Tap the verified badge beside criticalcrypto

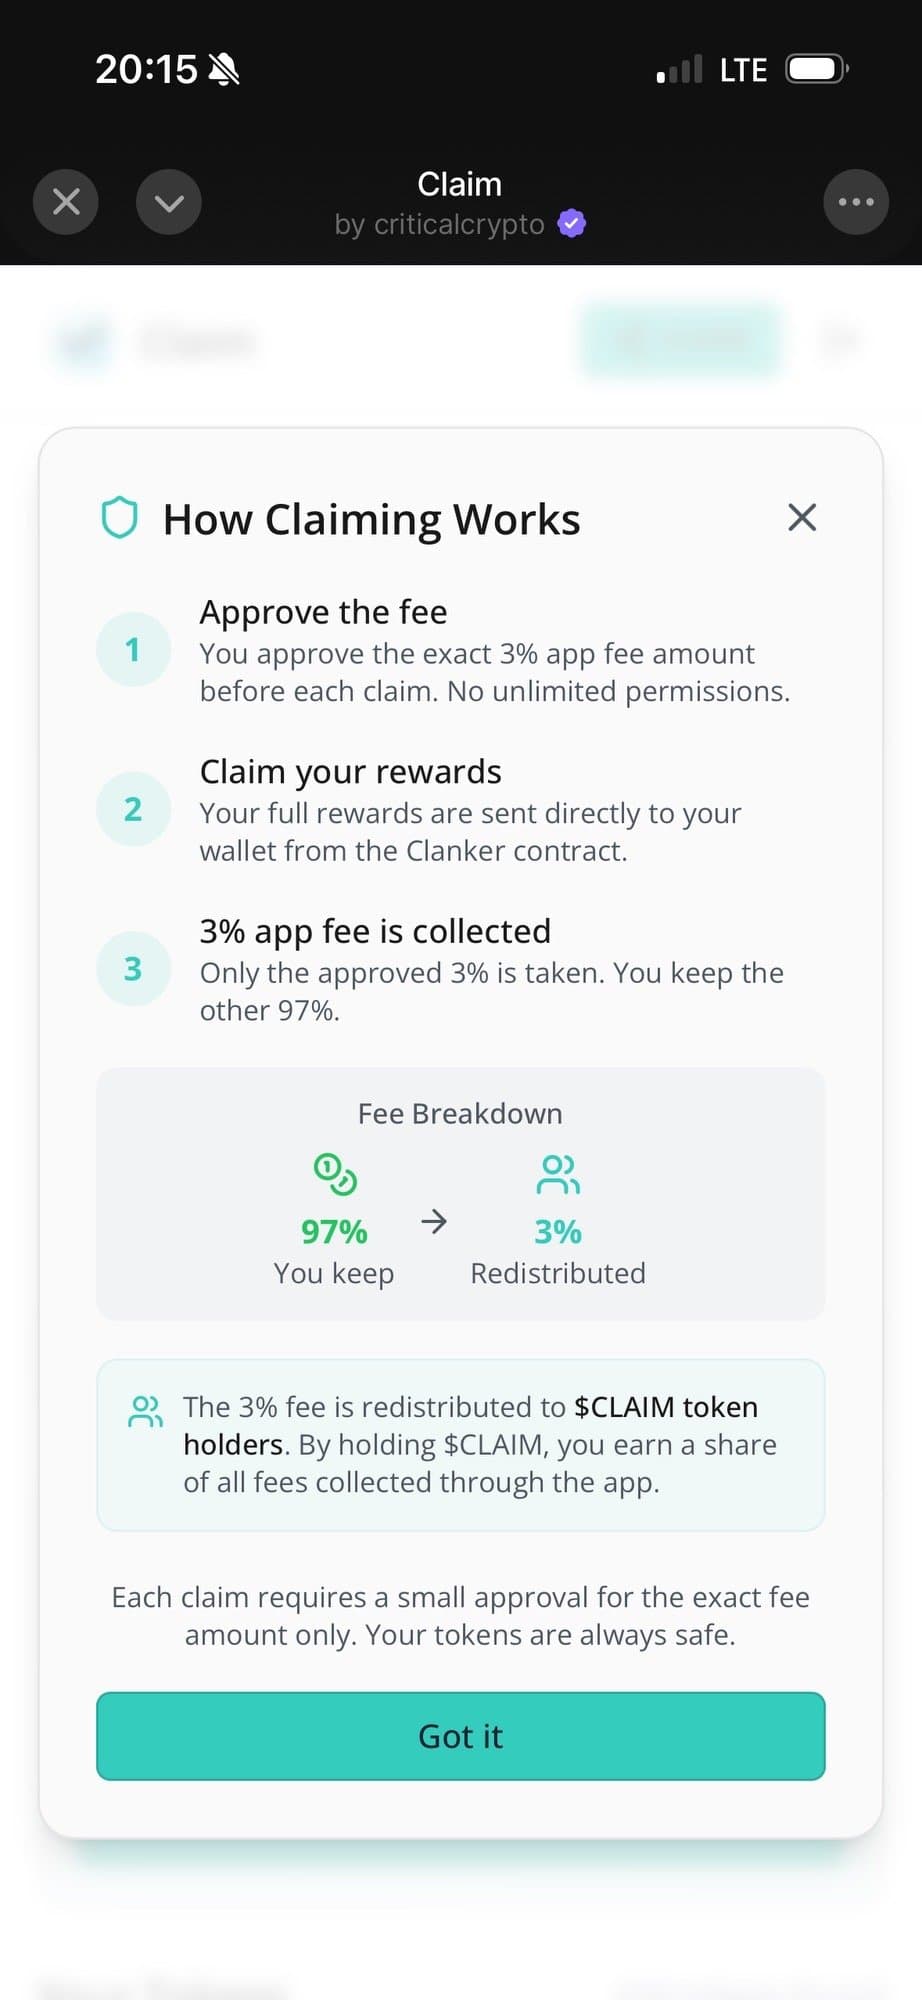click(x=572, y=224)
